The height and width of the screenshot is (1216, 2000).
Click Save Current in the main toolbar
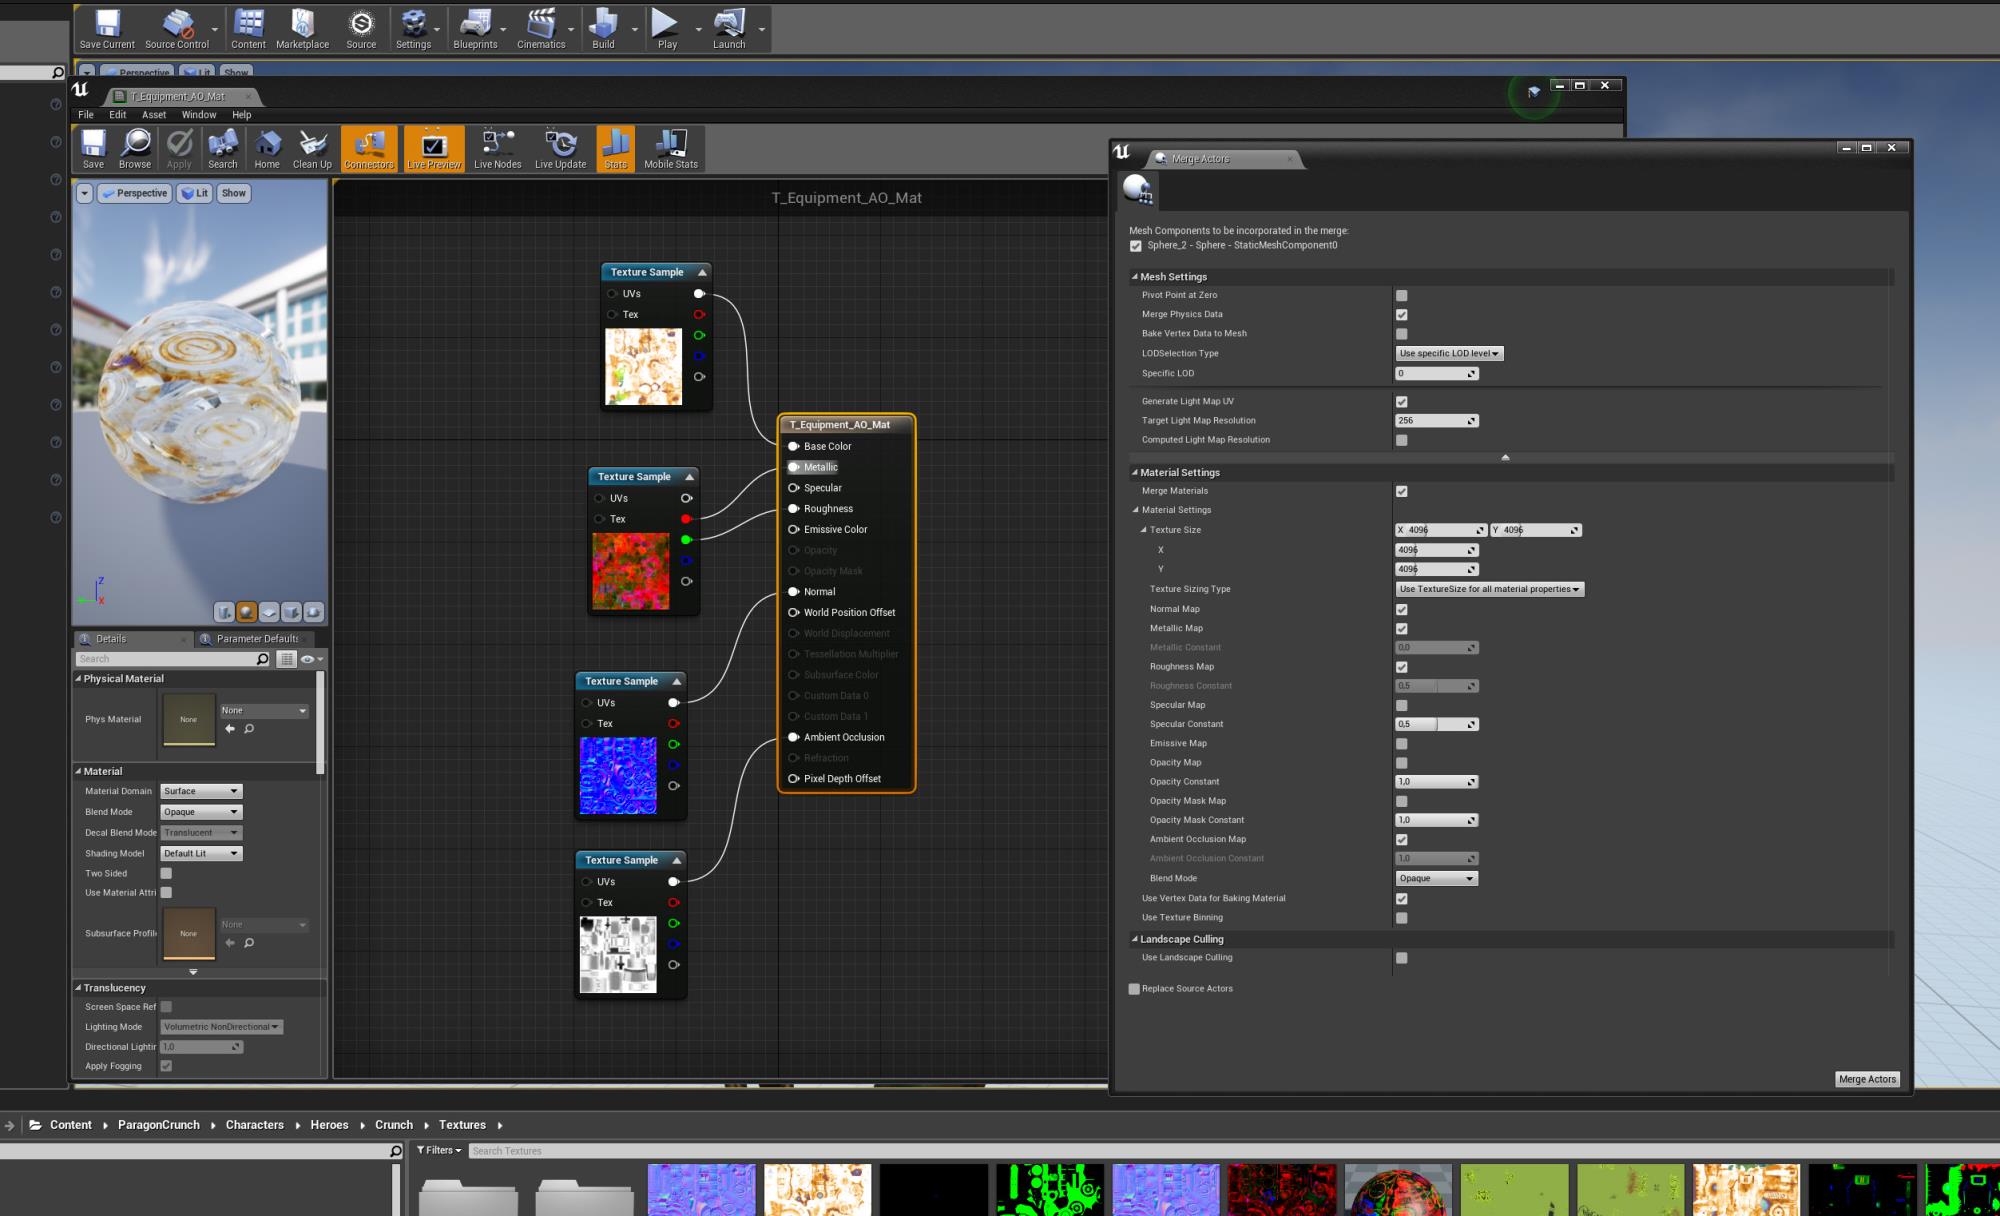[107, 29]
